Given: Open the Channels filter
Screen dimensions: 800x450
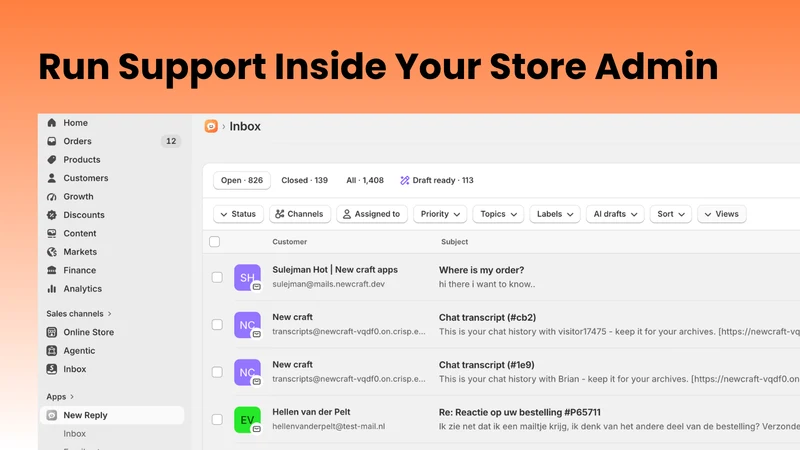Looking at the screenshot, I should (x=300, y=214).
